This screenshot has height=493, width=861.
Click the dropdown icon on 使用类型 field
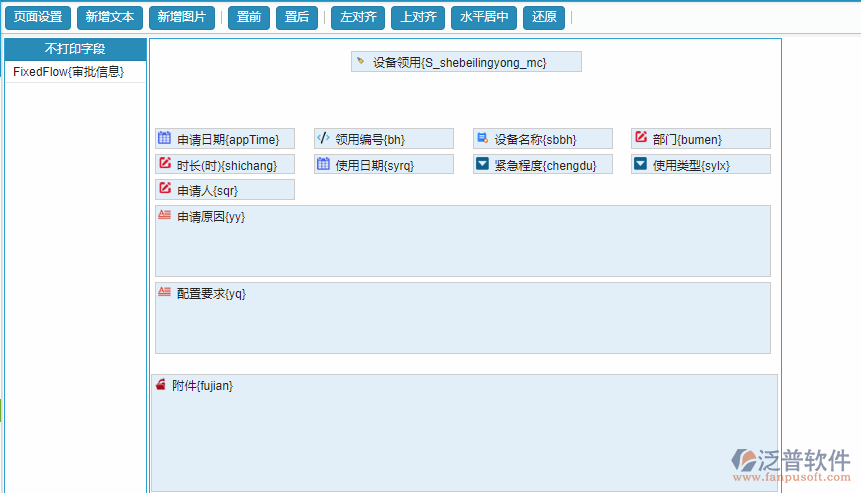click(641, 164)
